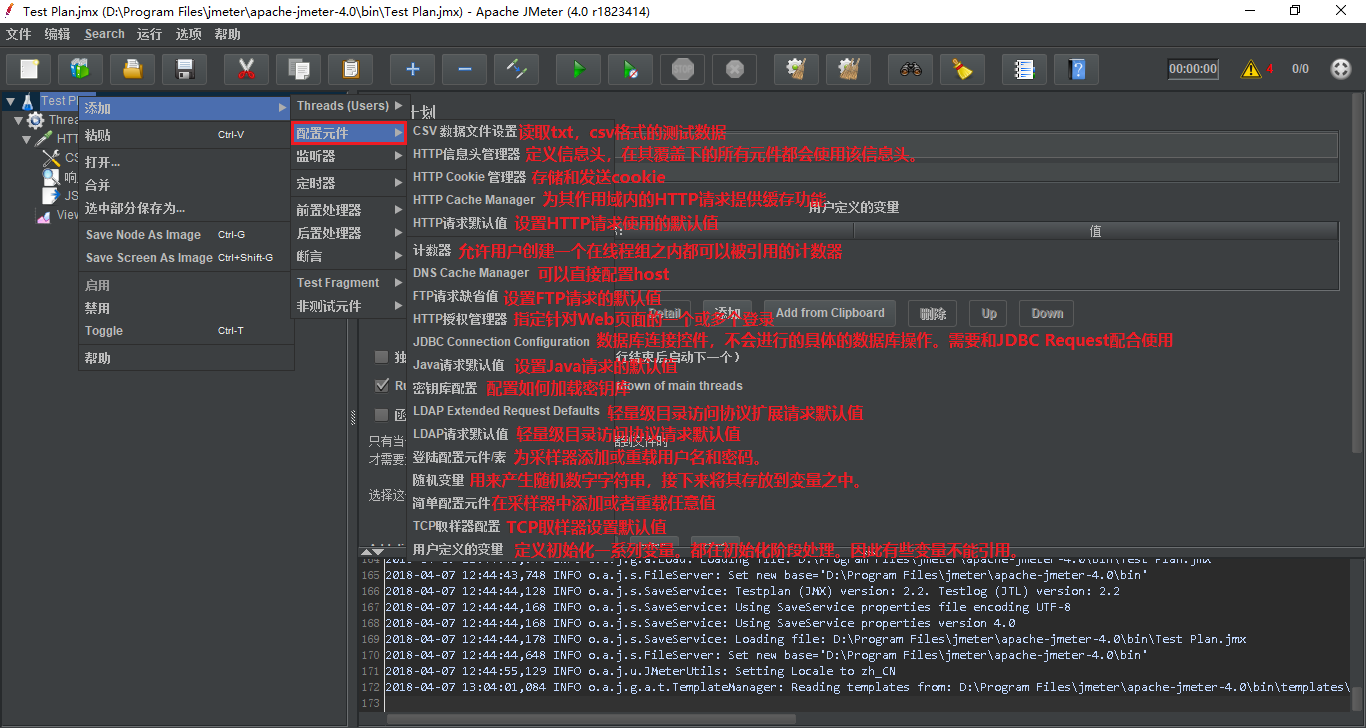Screen dimensions: 1366x728
Task: Select the Thread Group gear icon in the tree
Action: pyautogui.click(x=36, y=120)
